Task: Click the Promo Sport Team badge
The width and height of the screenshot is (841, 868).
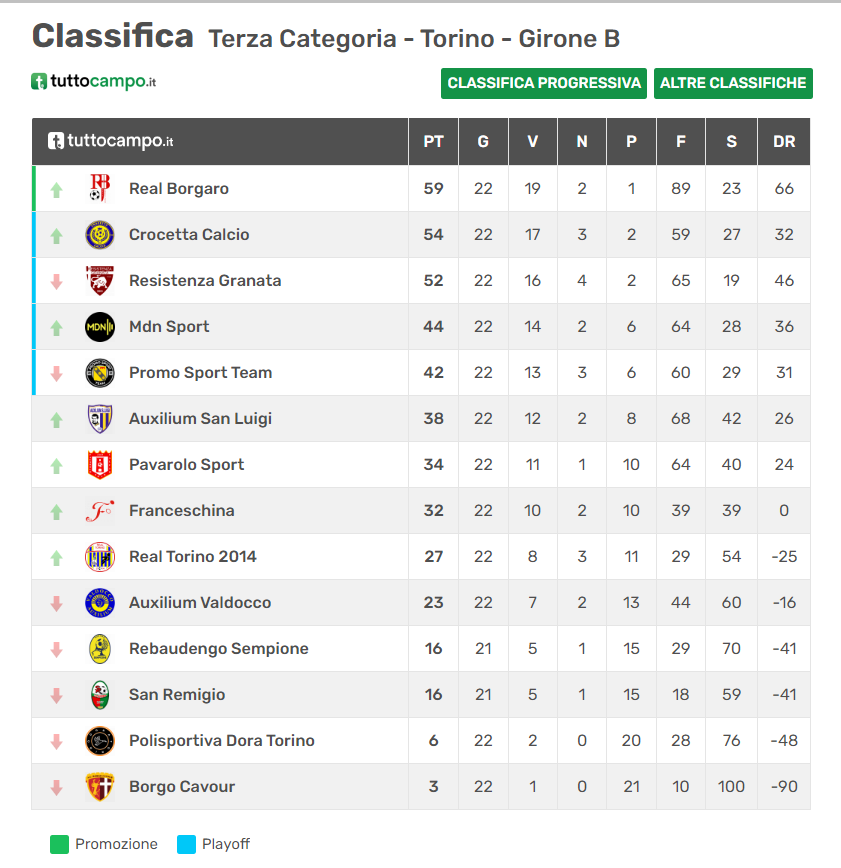Action: (100, 373)
